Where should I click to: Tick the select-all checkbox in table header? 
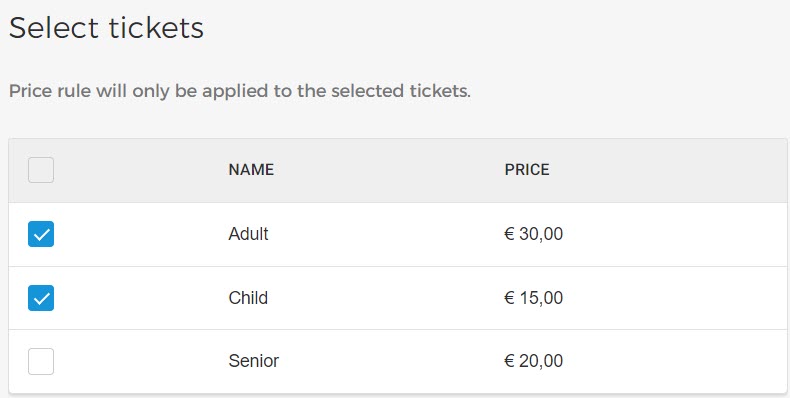41,170
